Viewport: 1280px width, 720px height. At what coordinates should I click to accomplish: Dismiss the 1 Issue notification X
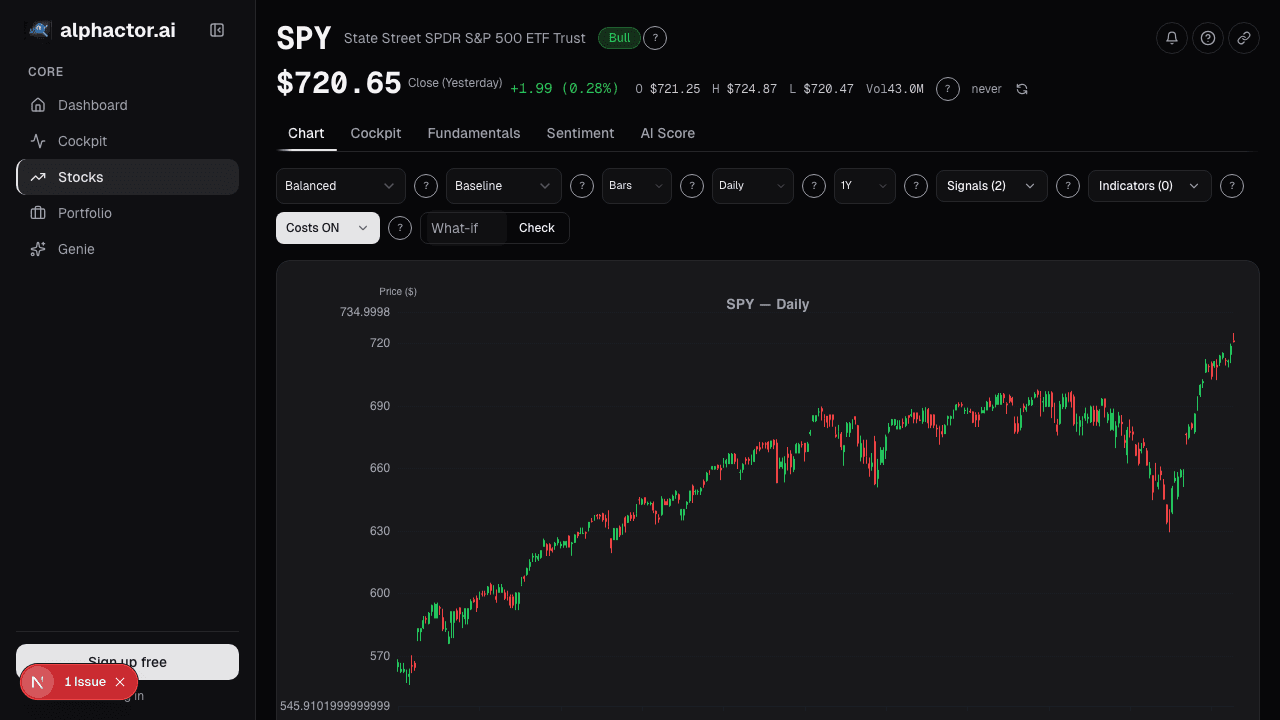click(x=120, y=682)
